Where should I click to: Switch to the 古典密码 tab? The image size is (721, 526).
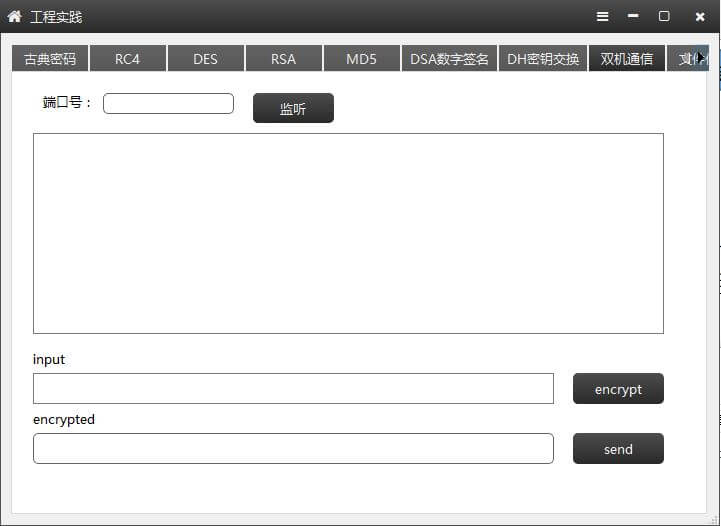(50, 59)
